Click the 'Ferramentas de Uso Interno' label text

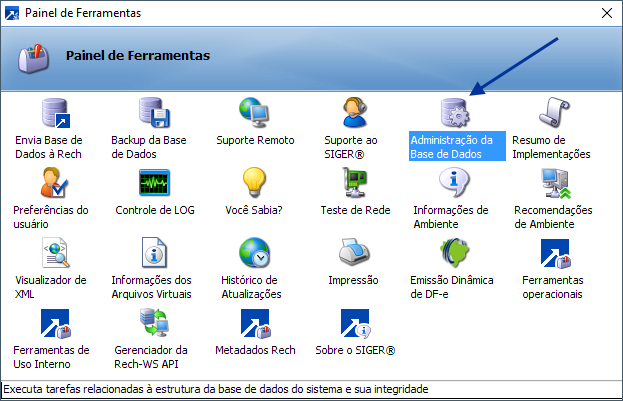[x=51, y=357]
